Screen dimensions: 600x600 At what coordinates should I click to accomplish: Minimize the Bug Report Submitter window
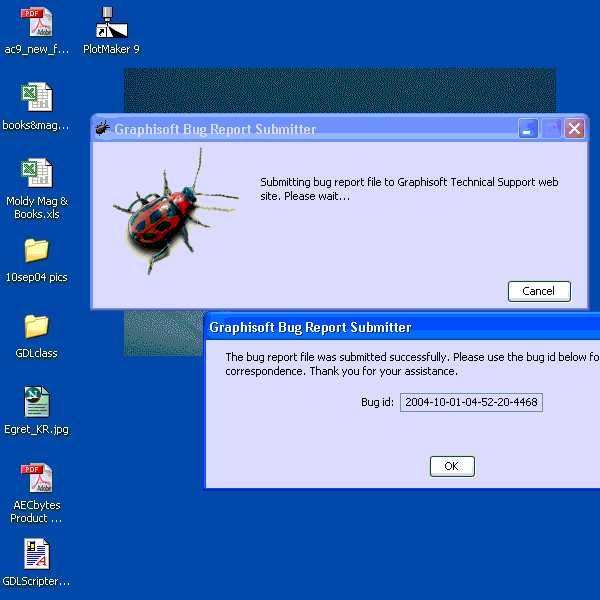(528, 129)
